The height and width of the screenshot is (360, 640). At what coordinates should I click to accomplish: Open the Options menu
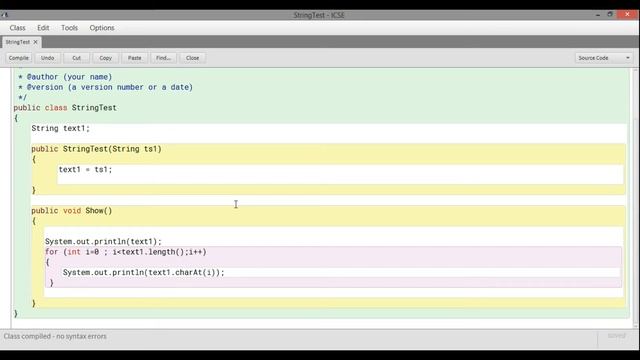point(102,28)
